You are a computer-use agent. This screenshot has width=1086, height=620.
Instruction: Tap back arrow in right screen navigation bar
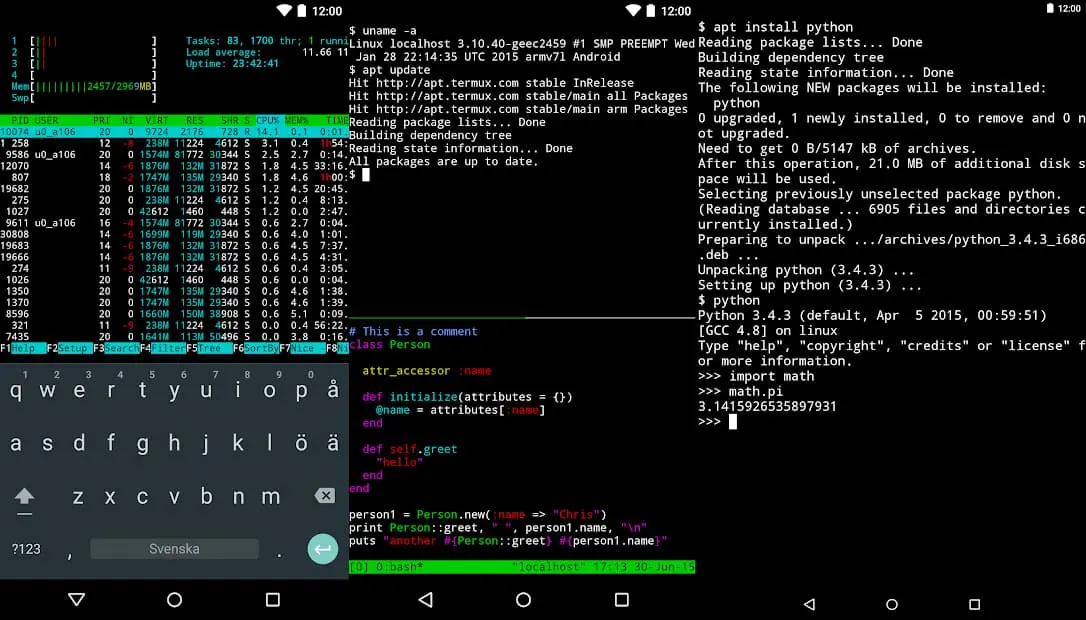click(809, 604)
